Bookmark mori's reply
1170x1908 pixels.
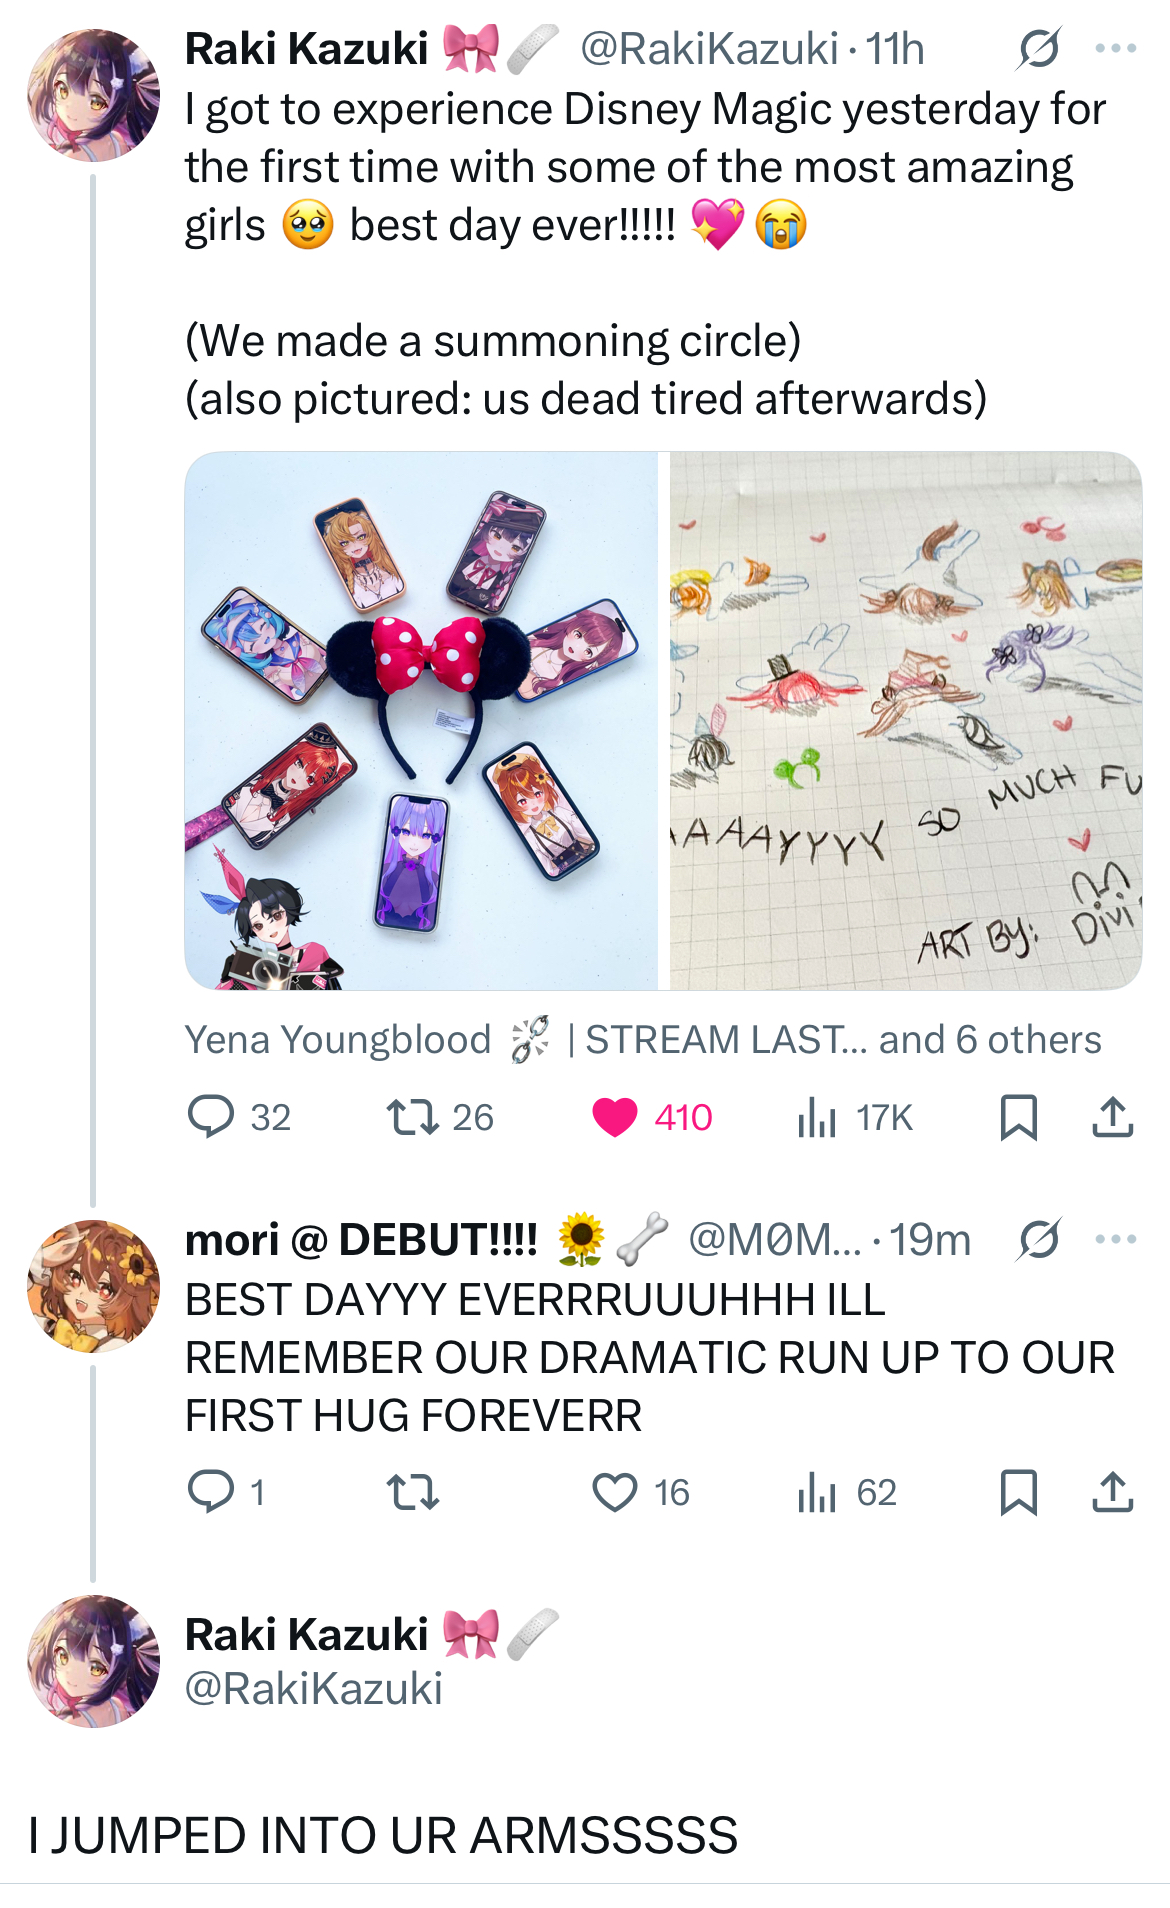click(1018, 1492)
